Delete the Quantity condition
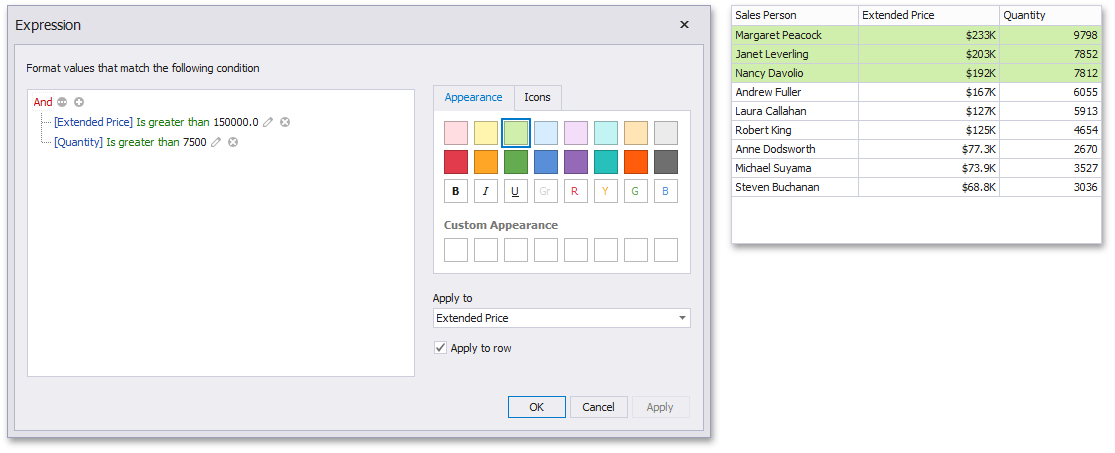The image size is (1115, 453). [x=233, y=142]
